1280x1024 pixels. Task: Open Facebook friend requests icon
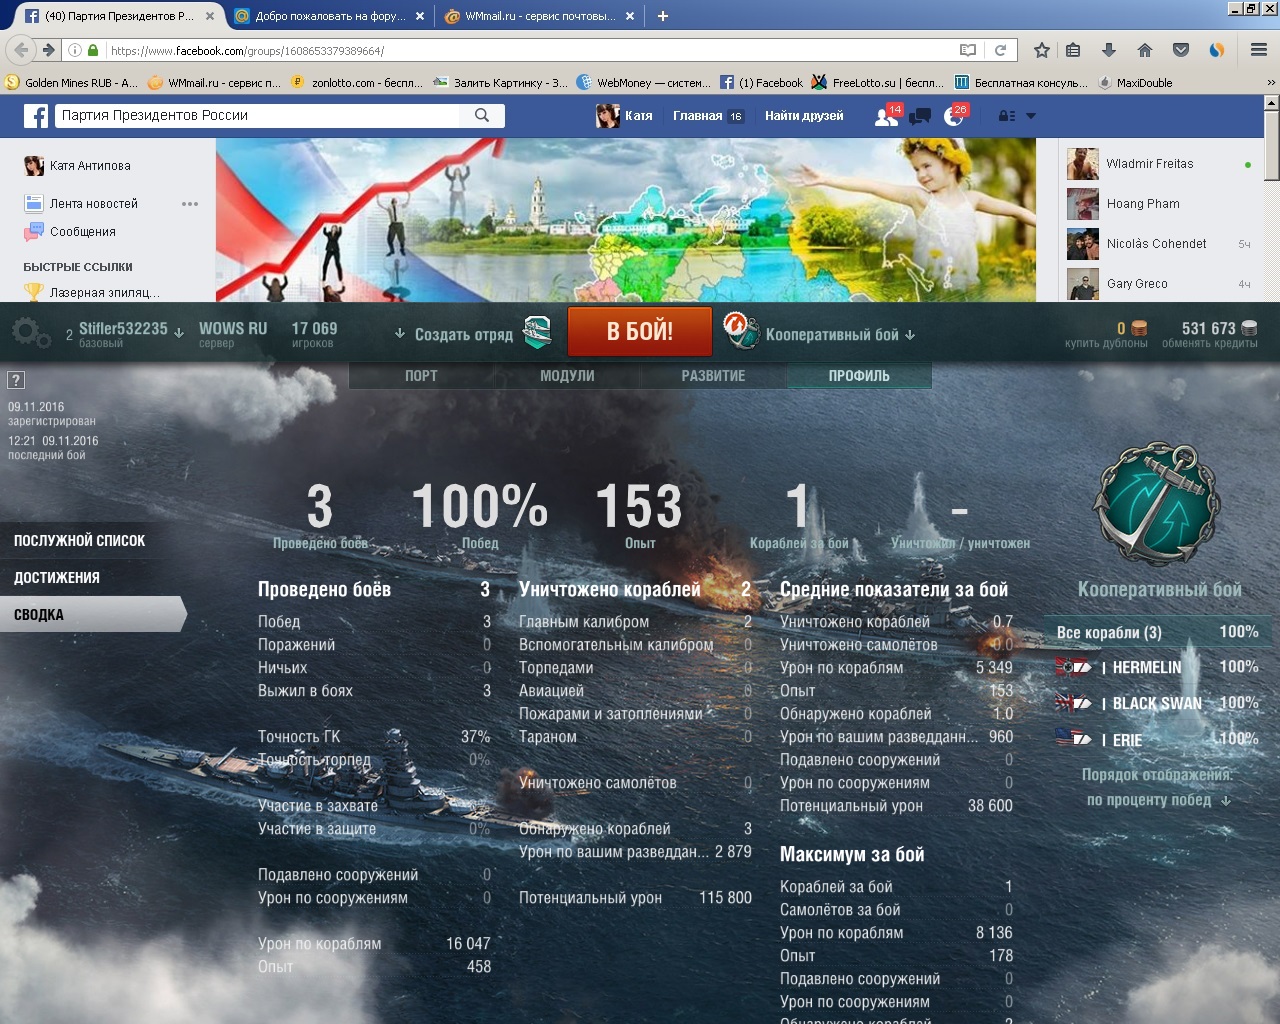(x=886, y=116)
